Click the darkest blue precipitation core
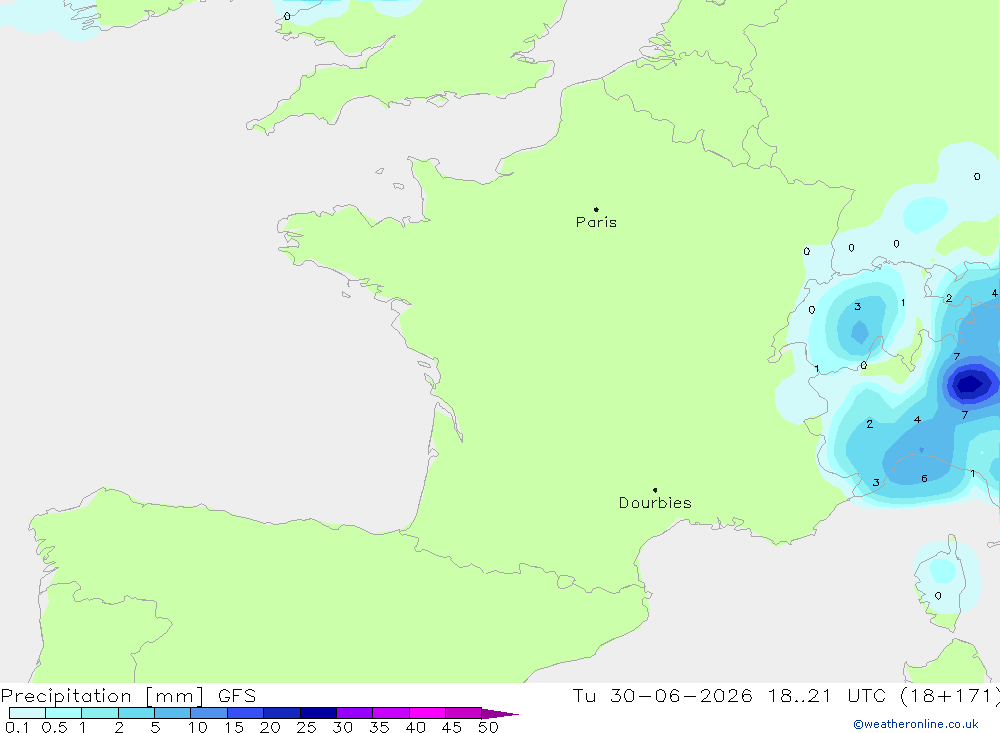1000x733 pixels. point(970,384)
